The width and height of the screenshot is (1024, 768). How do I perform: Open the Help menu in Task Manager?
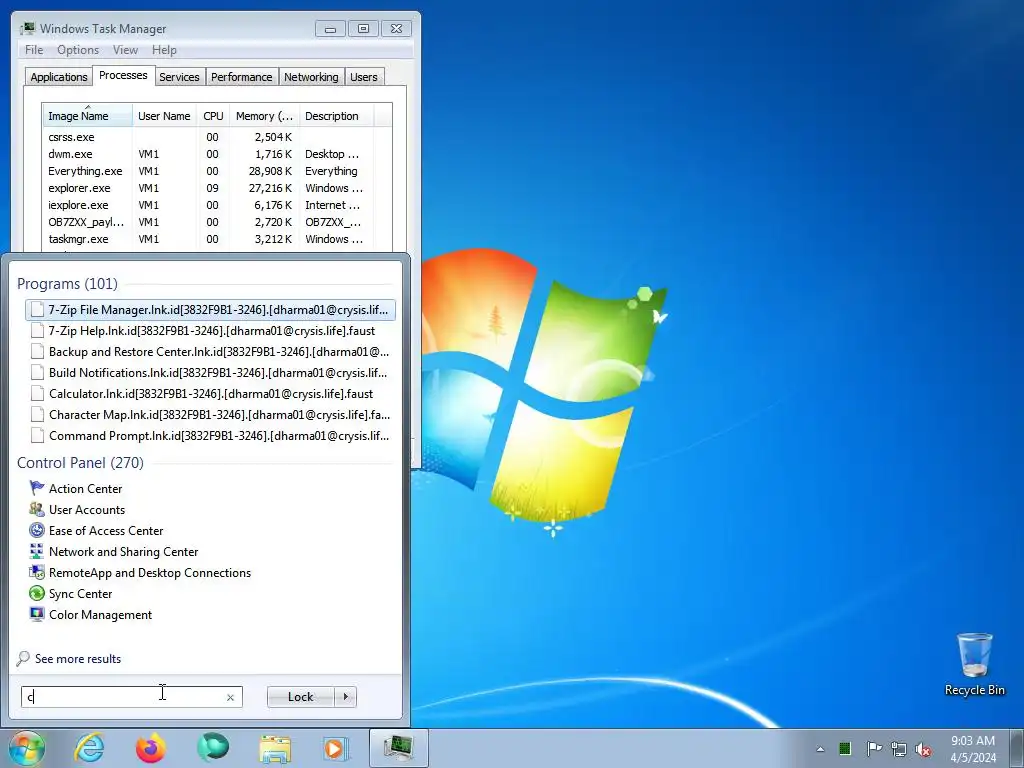(x=164, y=50)
